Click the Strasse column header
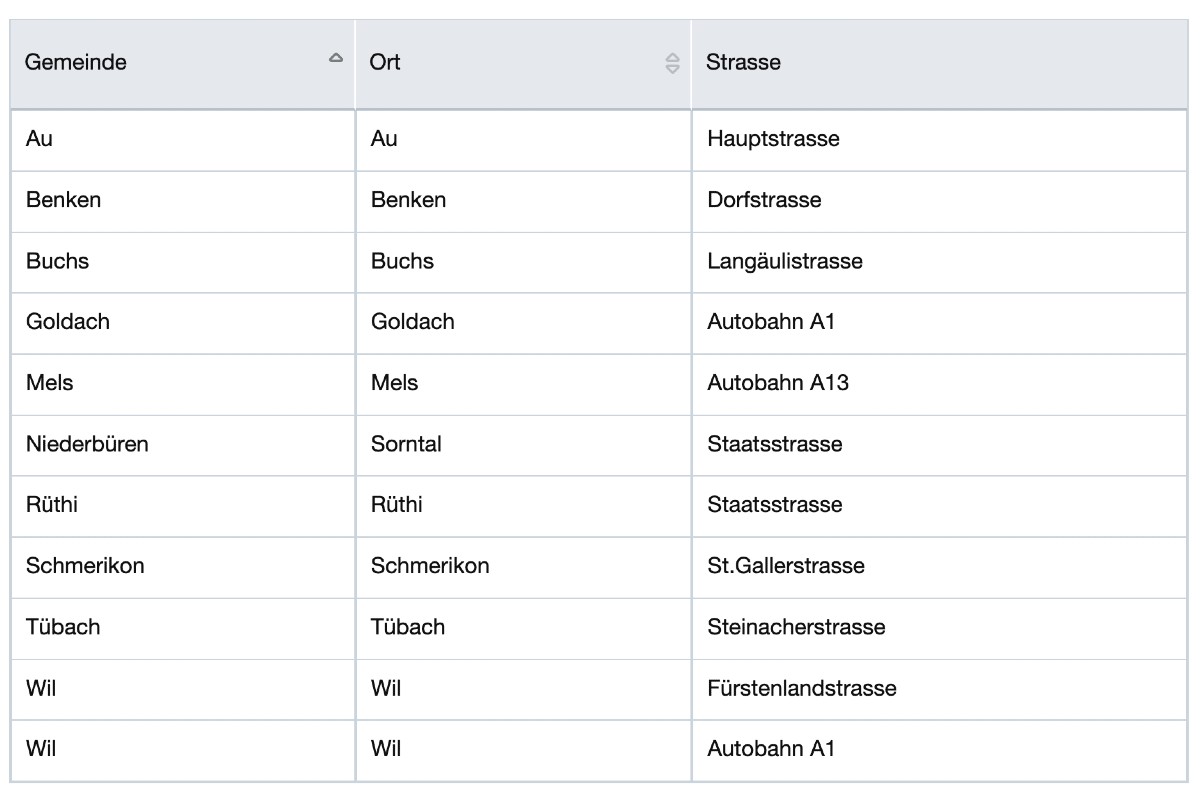The height and width of the screenshot is (800, 1200). (743, 63)
